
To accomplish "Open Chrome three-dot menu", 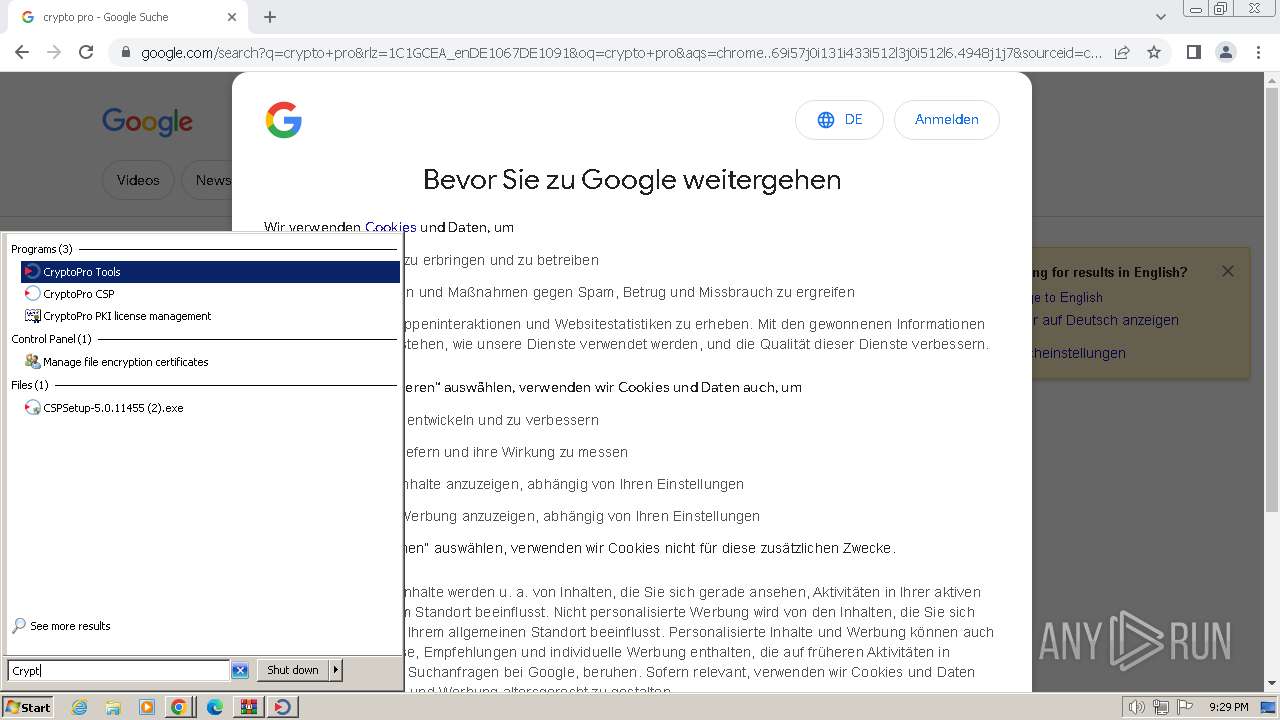I will point(1258,52).
